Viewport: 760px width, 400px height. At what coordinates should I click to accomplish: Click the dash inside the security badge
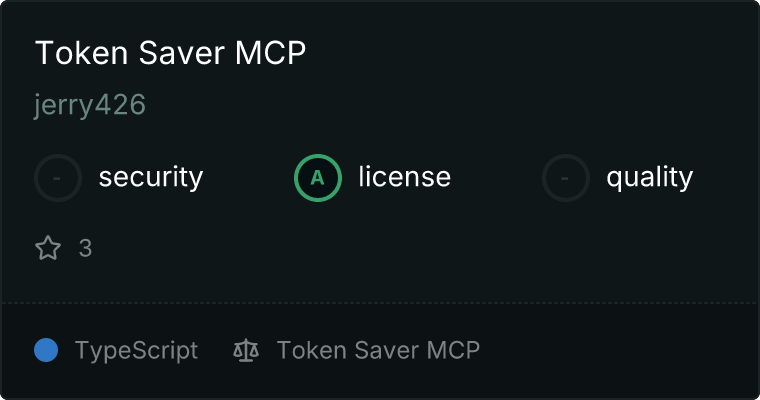coord(57,178)
